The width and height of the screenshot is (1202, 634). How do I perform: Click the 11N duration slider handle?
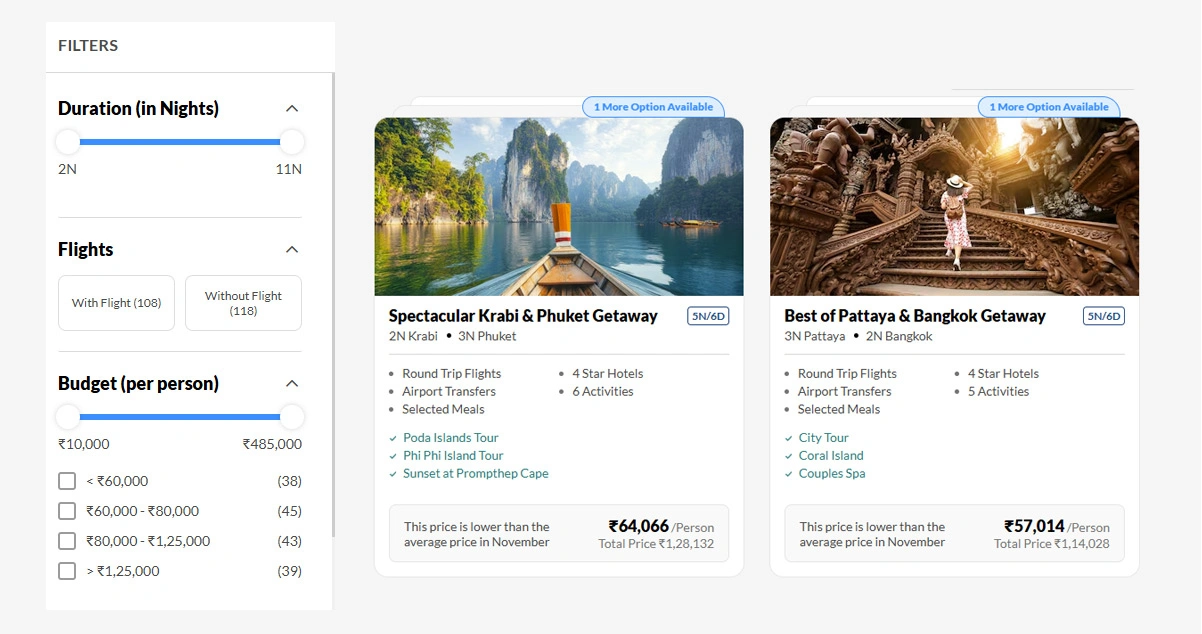coord(291,141)
